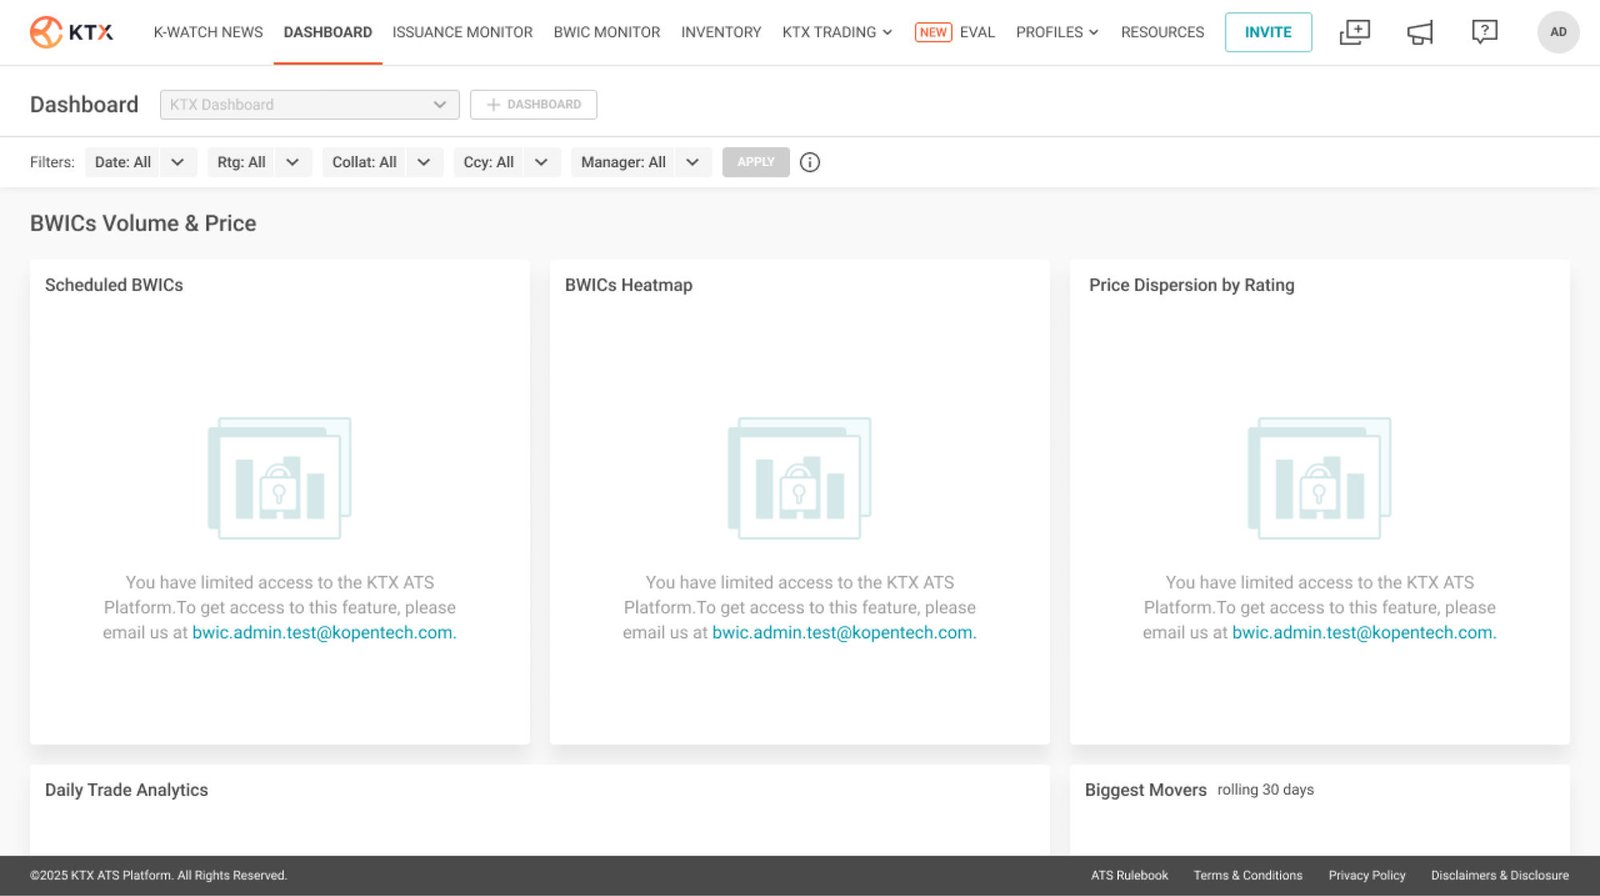Email bwic admin link in Scheduled BWICs
1600x896 pixels.
[324, 633]
